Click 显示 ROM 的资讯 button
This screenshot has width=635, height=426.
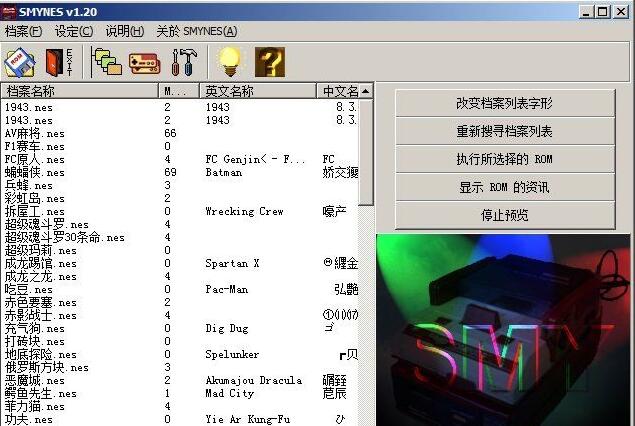(x=505, y=187)
